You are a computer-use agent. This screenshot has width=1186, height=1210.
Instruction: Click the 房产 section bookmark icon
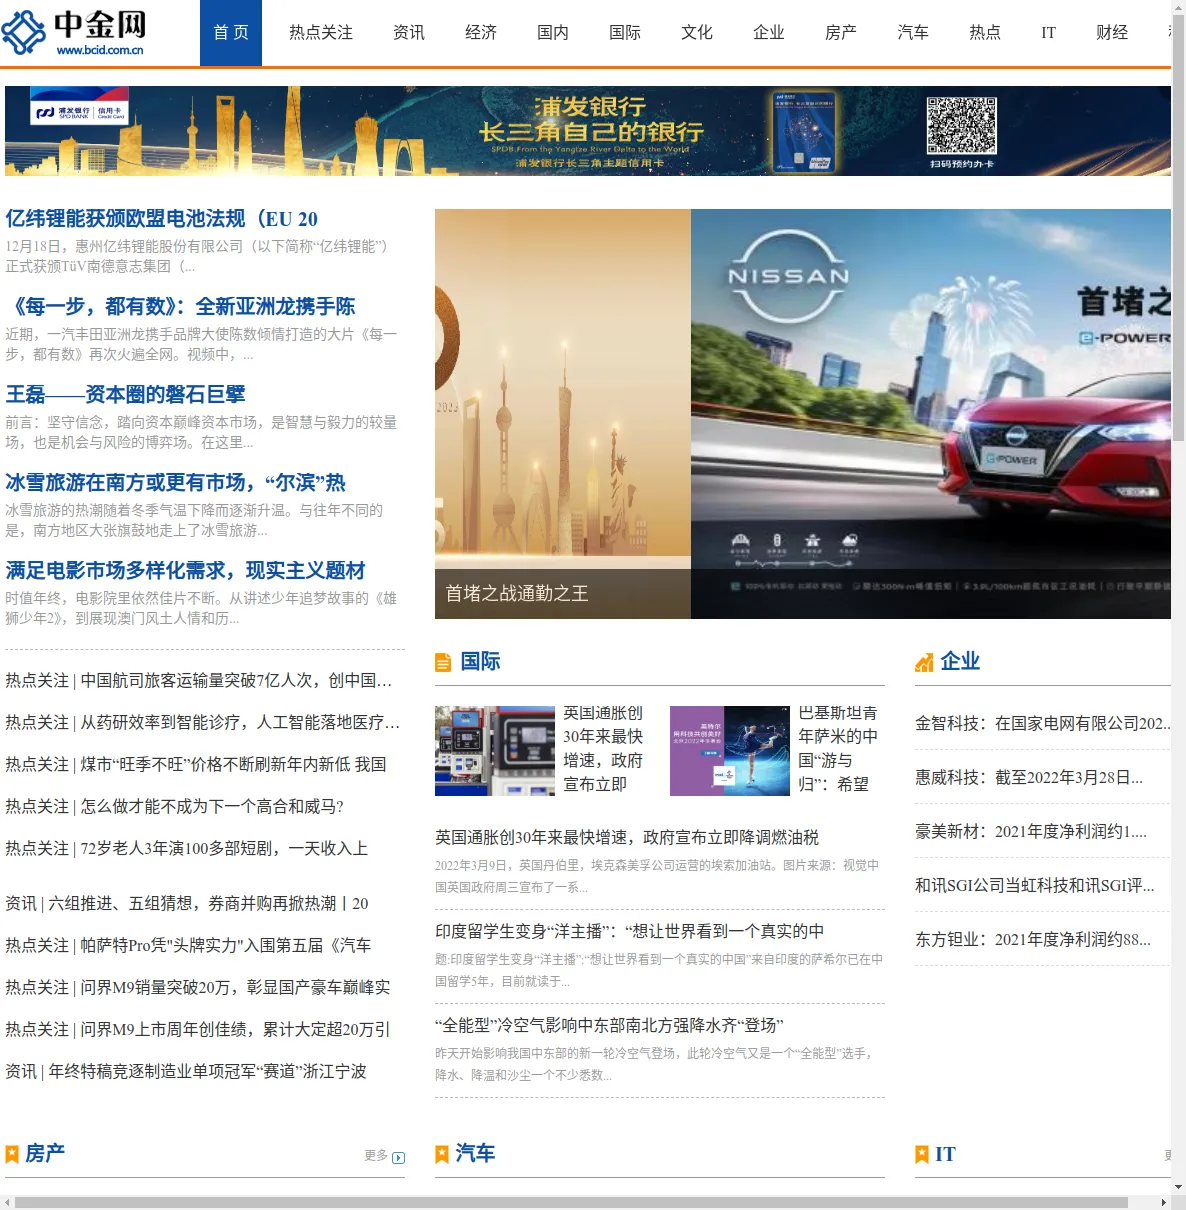pyautogui.click(x=12, y=1154)
